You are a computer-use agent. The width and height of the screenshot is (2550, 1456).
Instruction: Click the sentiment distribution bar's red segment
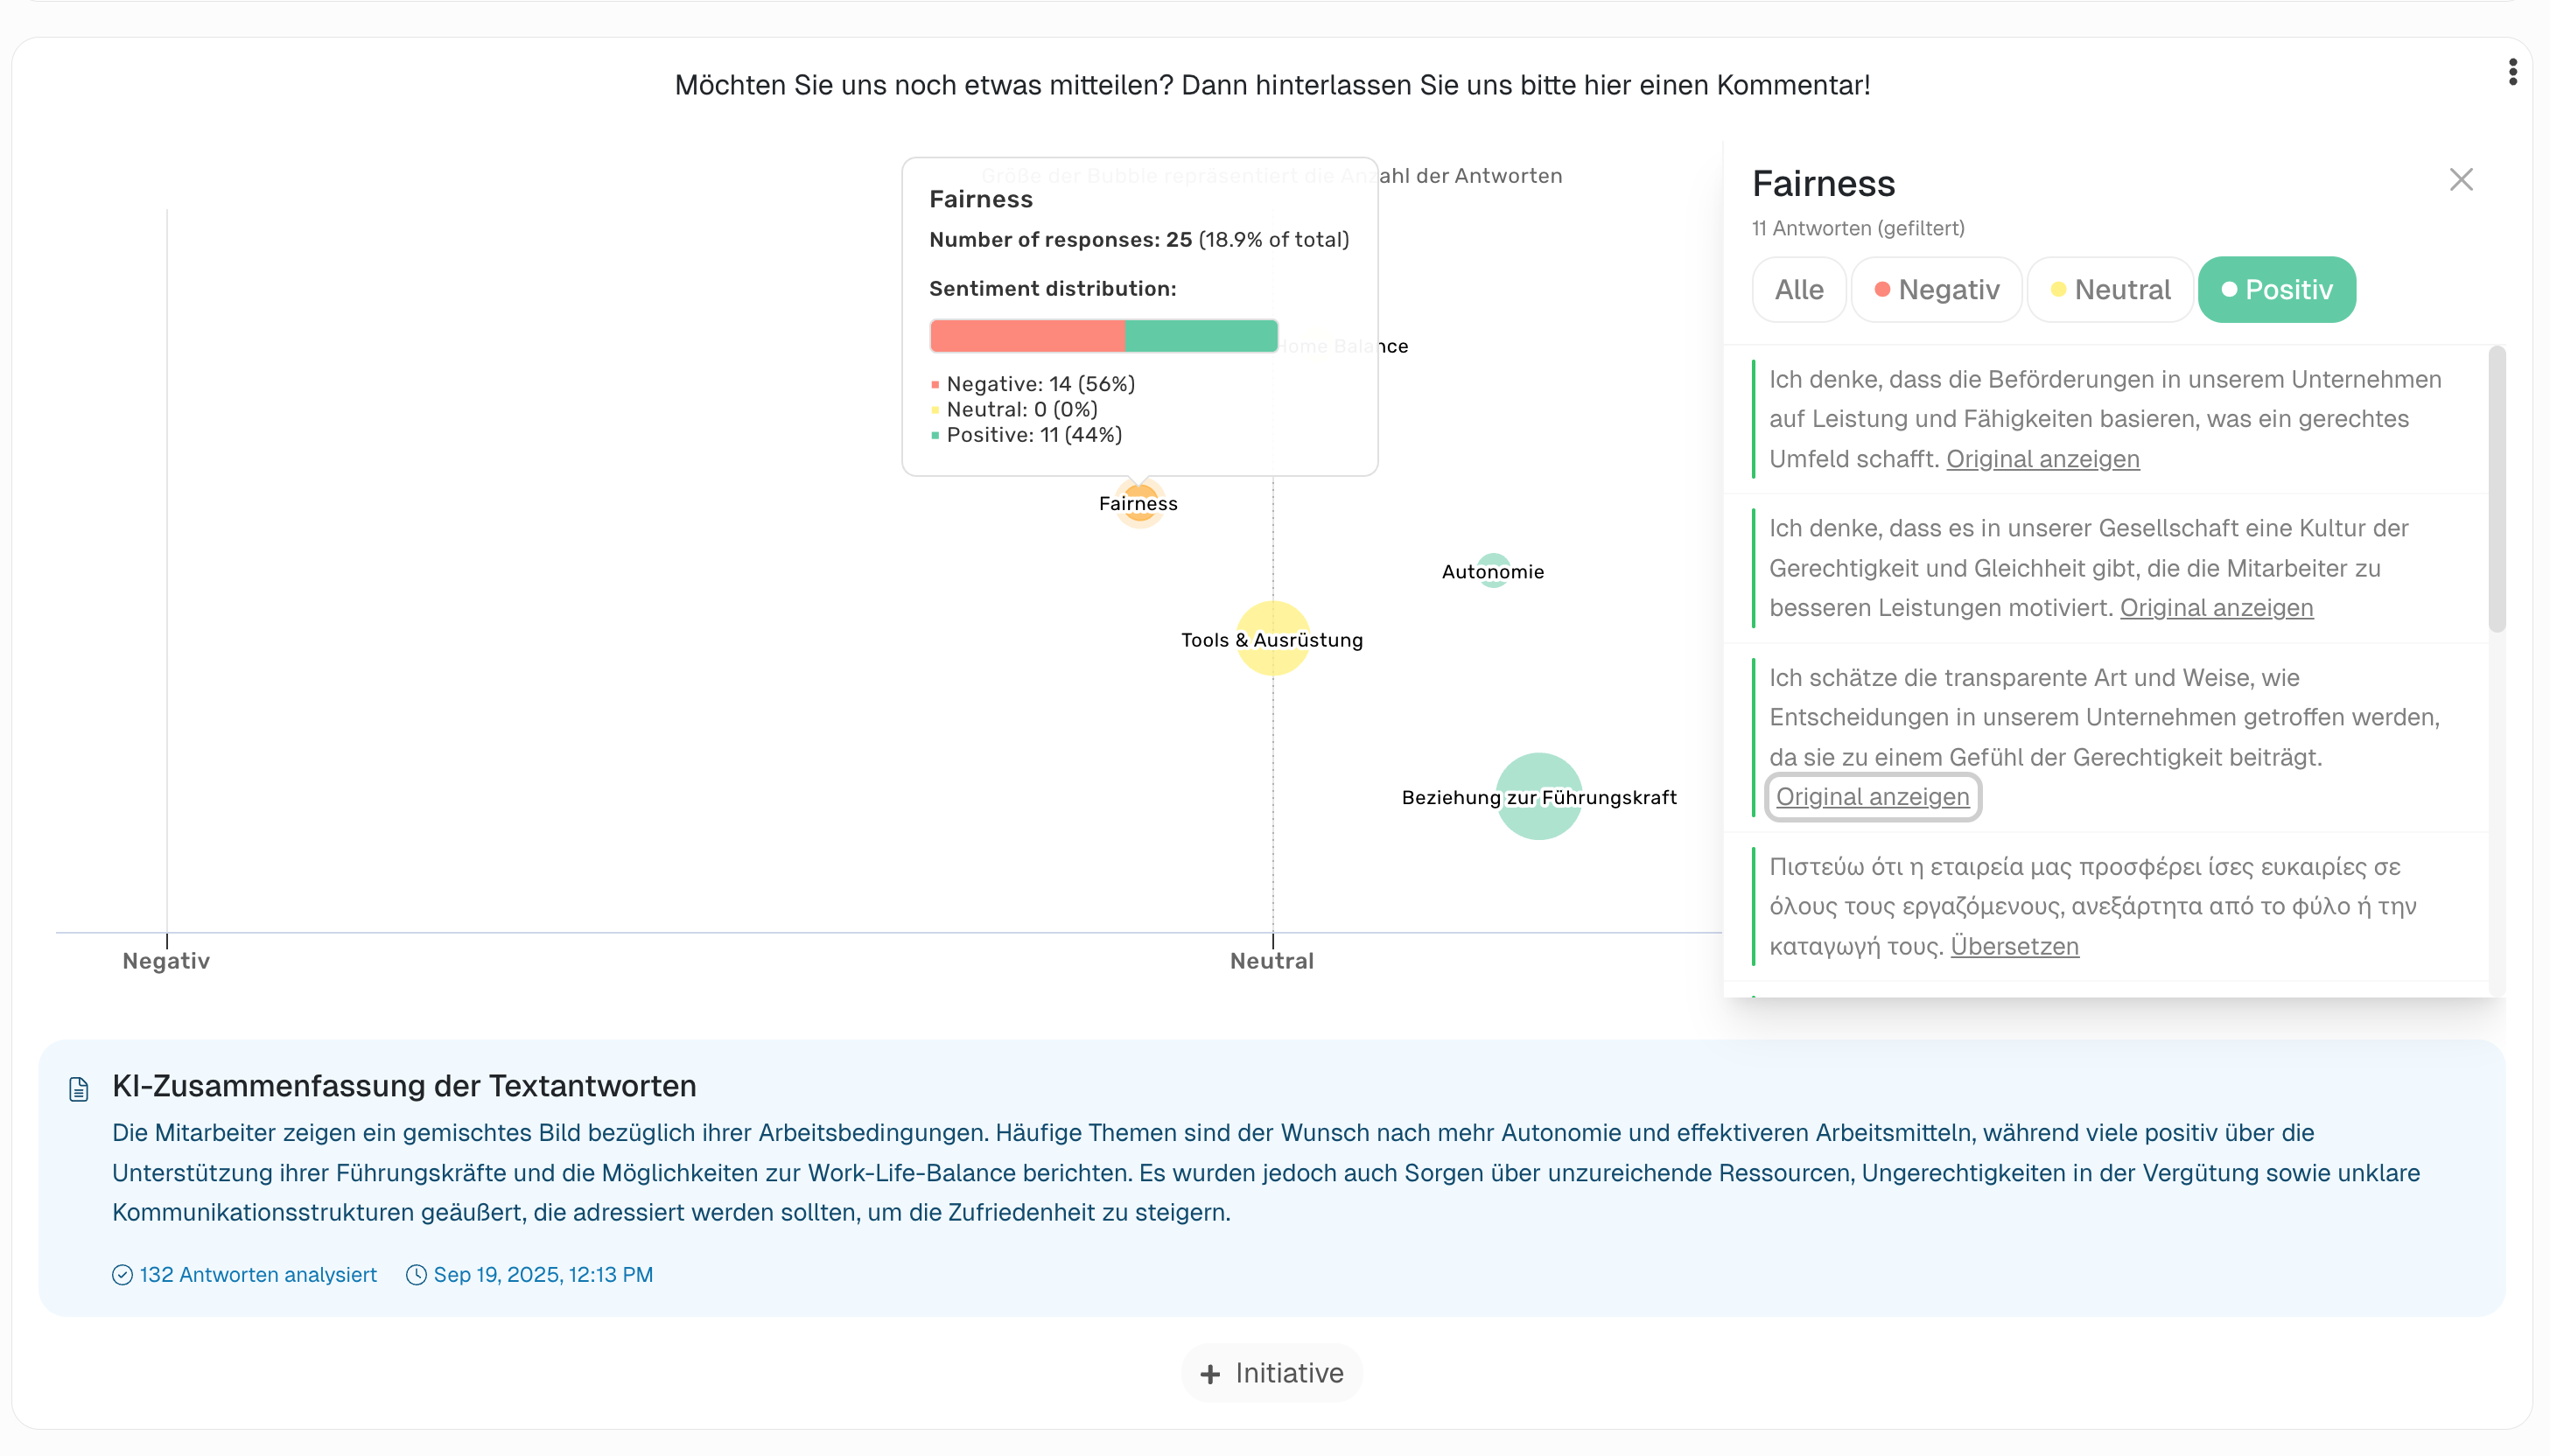click(1027, 336)
